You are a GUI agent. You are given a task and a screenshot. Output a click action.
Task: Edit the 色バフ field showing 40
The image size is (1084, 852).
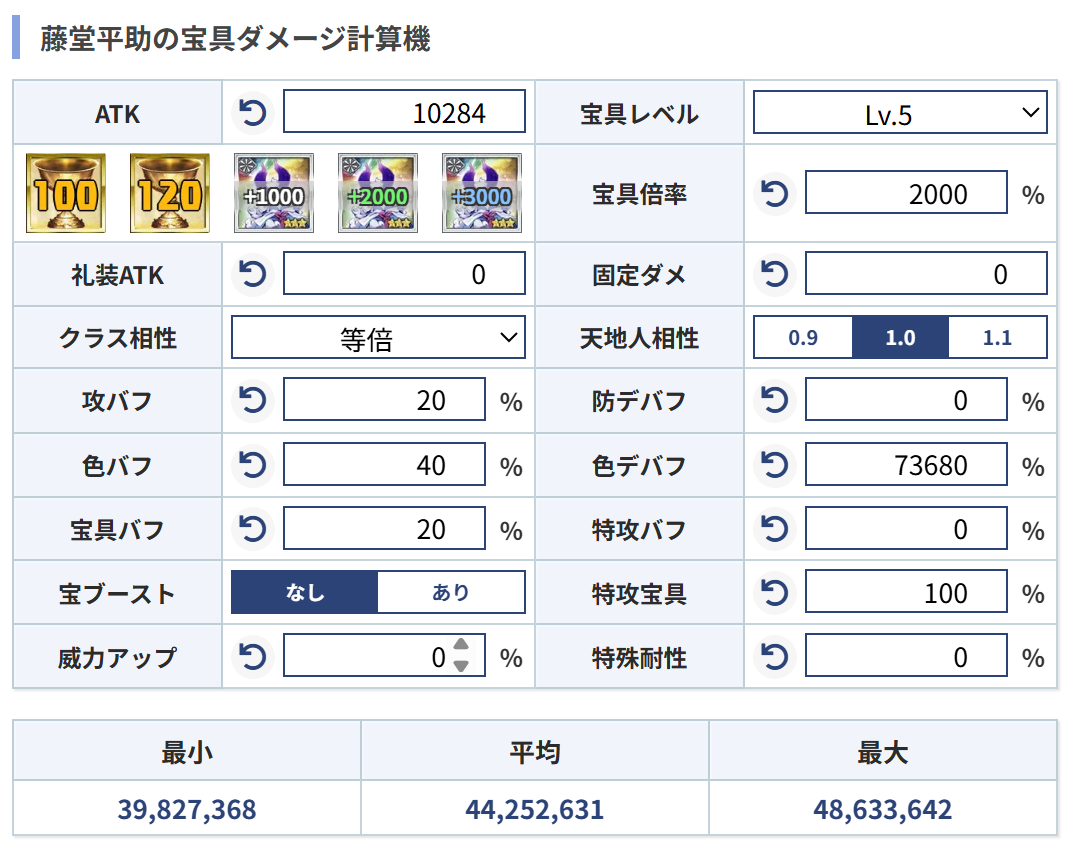tap(384, 464)
